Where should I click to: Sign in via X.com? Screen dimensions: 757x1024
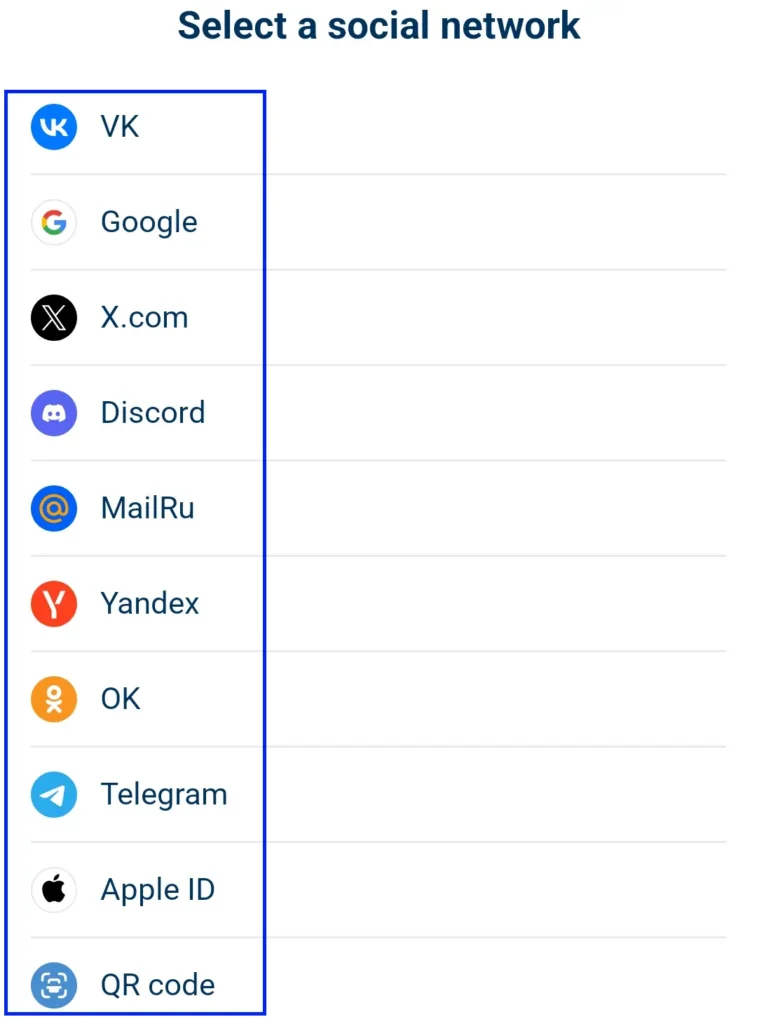(x=144, y=317)
